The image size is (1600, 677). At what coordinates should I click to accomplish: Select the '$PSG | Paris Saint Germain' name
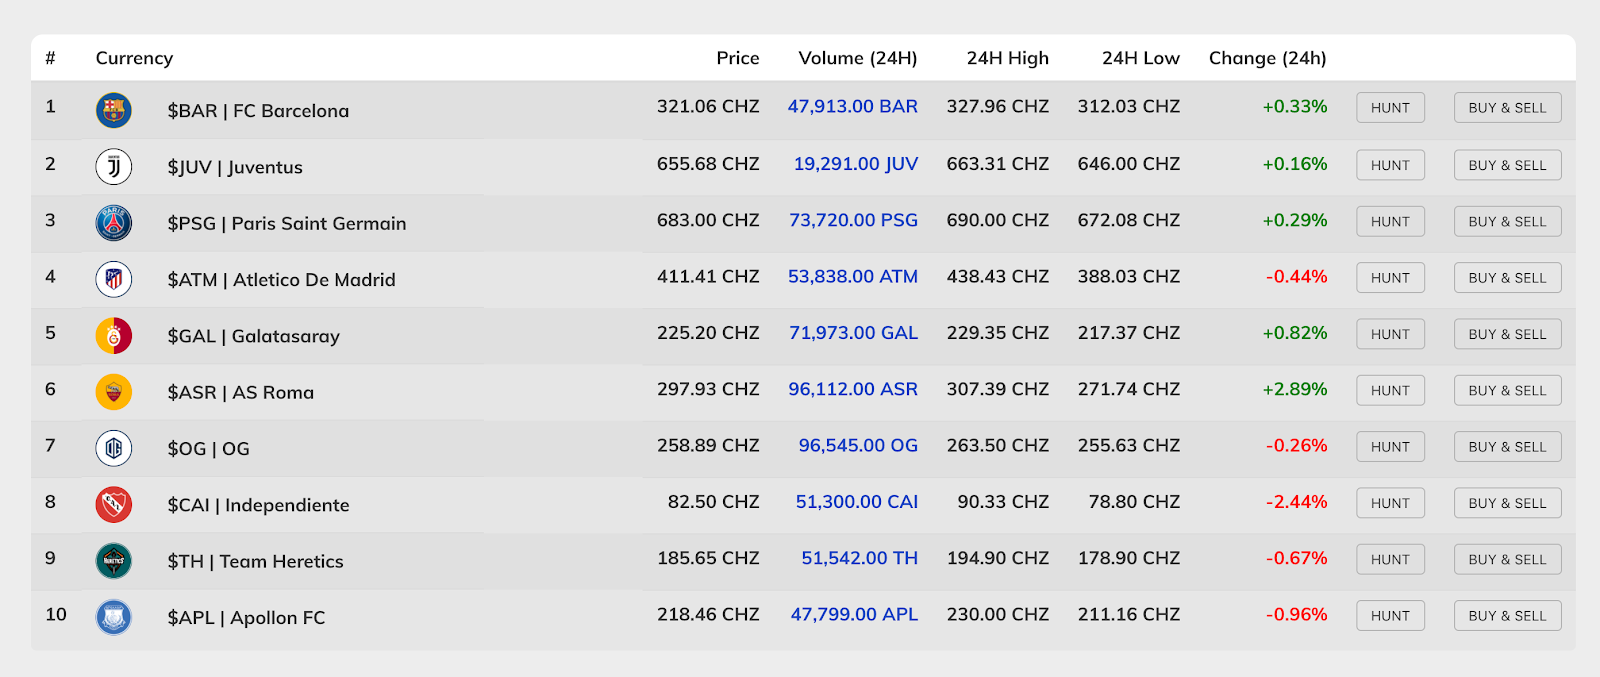pos(287,223)
